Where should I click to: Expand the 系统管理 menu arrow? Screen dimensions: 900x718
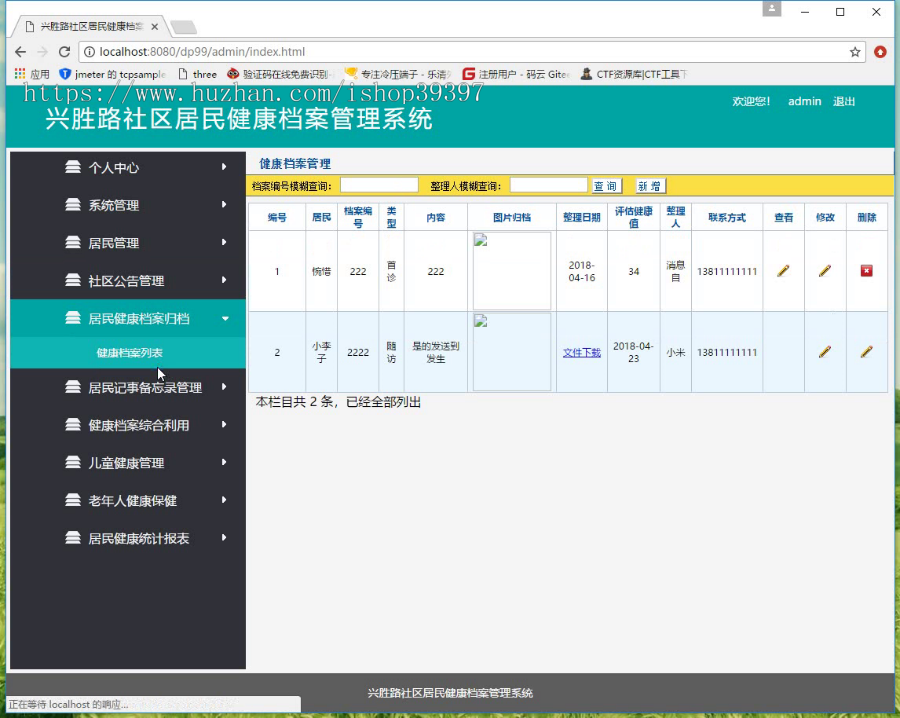click(x=224, y=205)
